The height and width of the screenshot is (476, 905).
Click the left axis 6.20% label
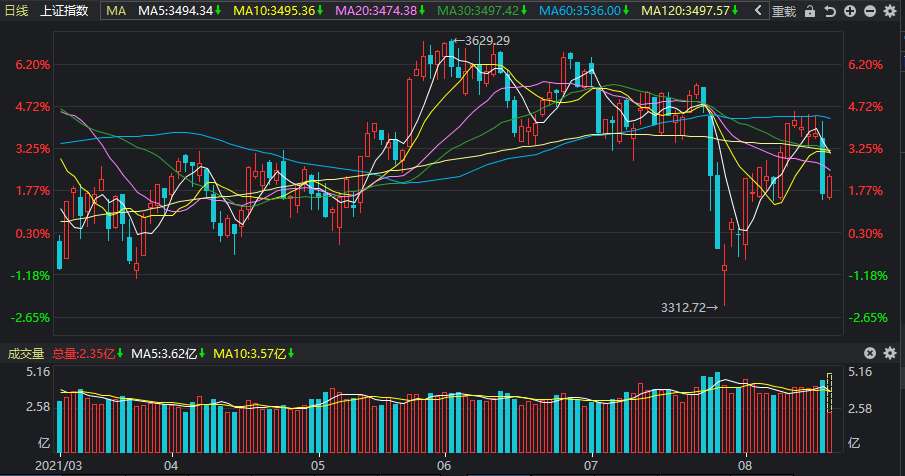pyautogui.click(x=33, y=65)
